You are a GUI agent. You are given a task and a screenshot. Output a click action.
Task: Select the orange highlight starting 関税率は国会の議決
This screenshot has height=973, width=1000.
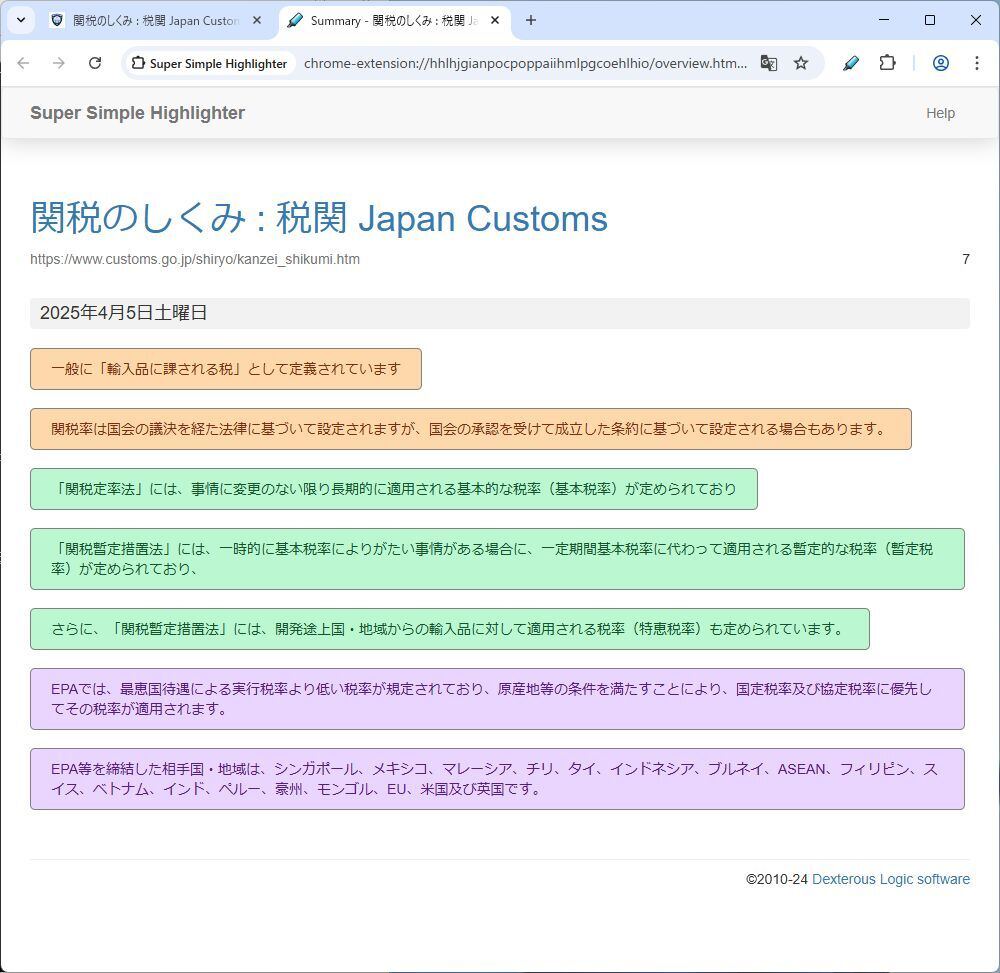(471, 428)
